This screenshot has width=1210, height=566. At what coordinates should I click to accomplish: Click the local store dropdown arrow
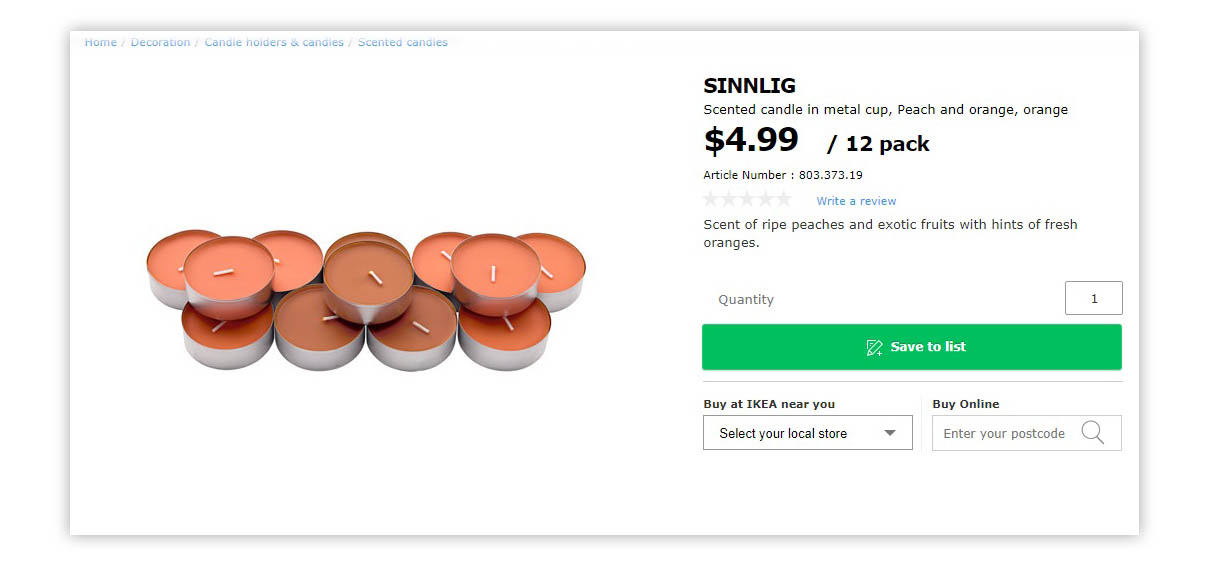[890, 433]
